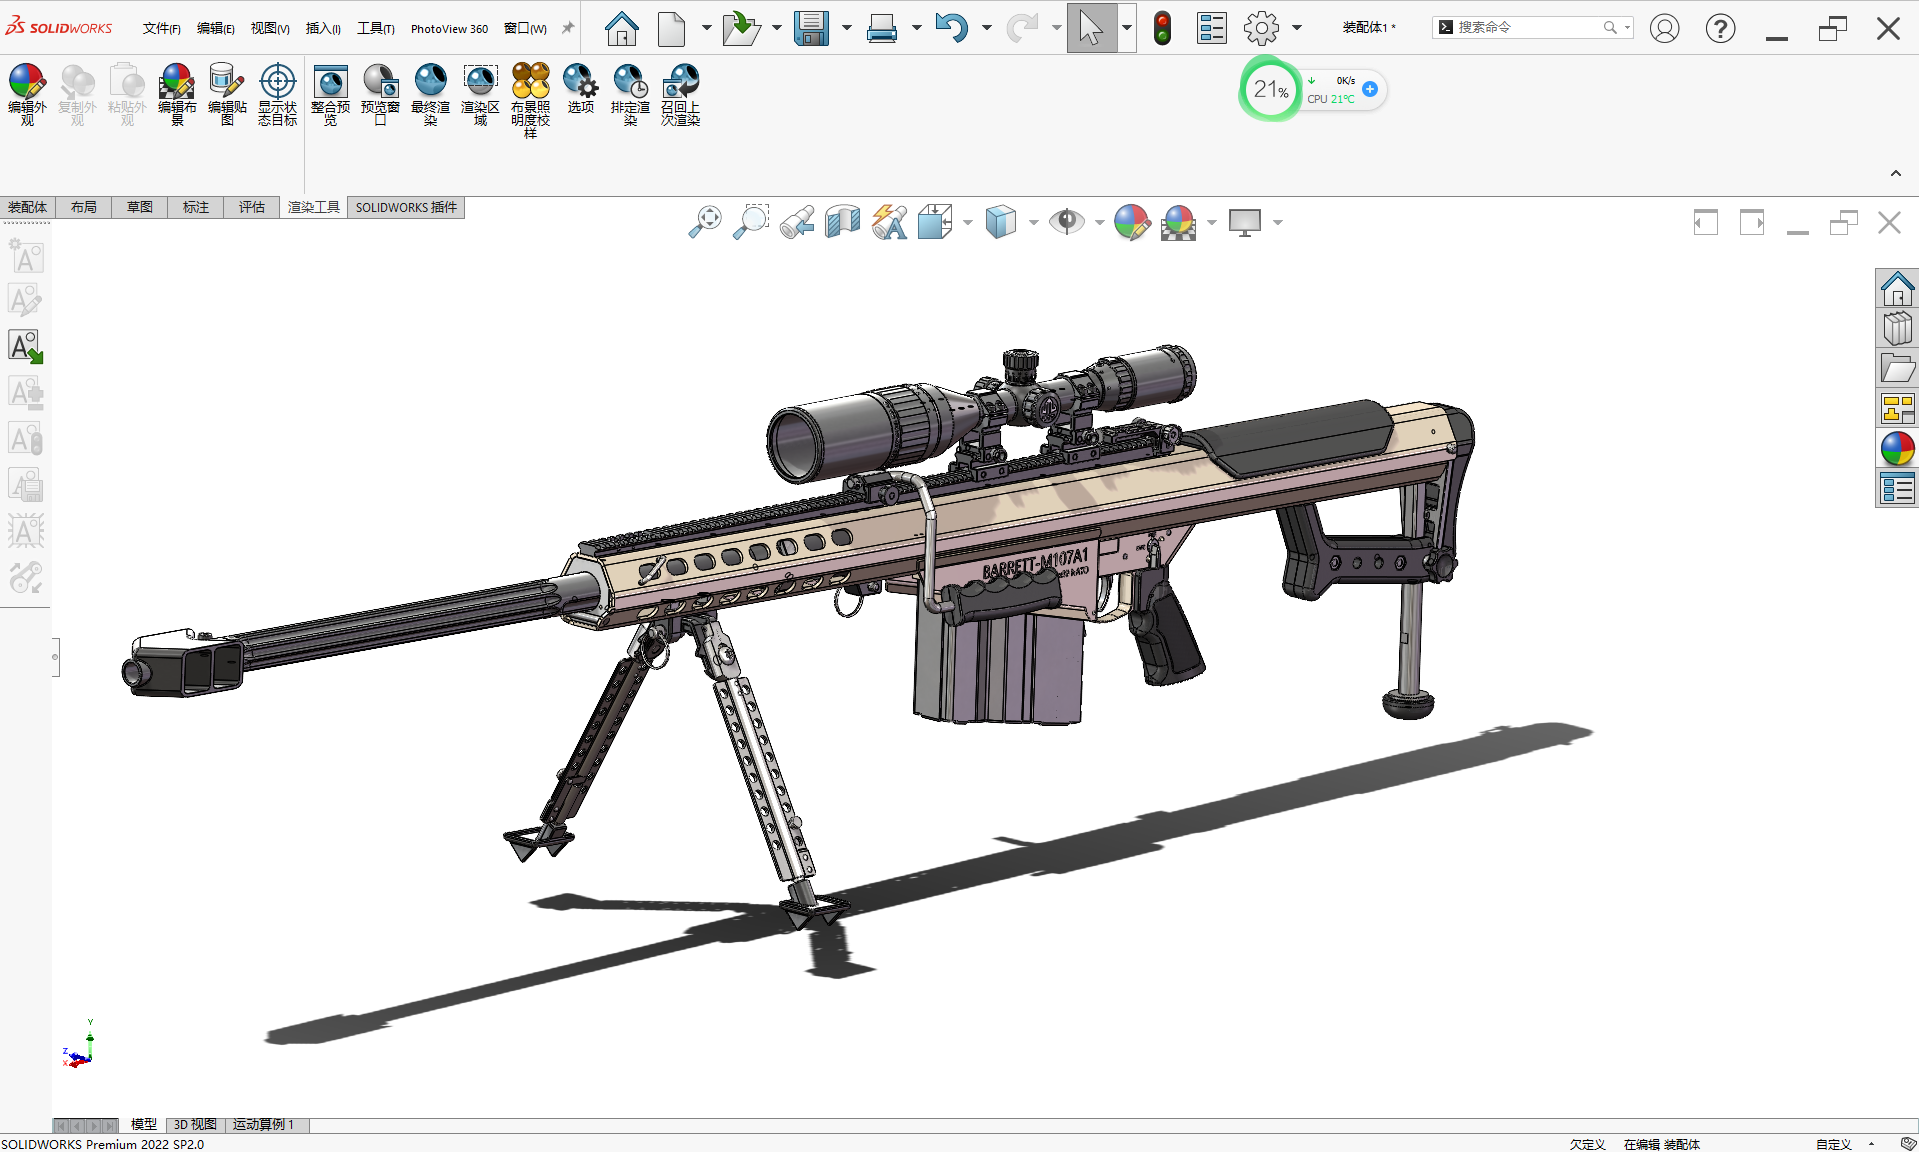
Task: Open 工具(T) menu
Action: [x=376, y=28]
